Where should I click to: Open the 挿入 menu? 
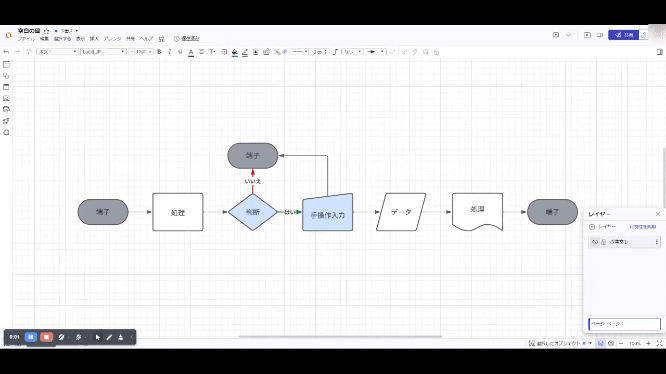coord(94,39)
